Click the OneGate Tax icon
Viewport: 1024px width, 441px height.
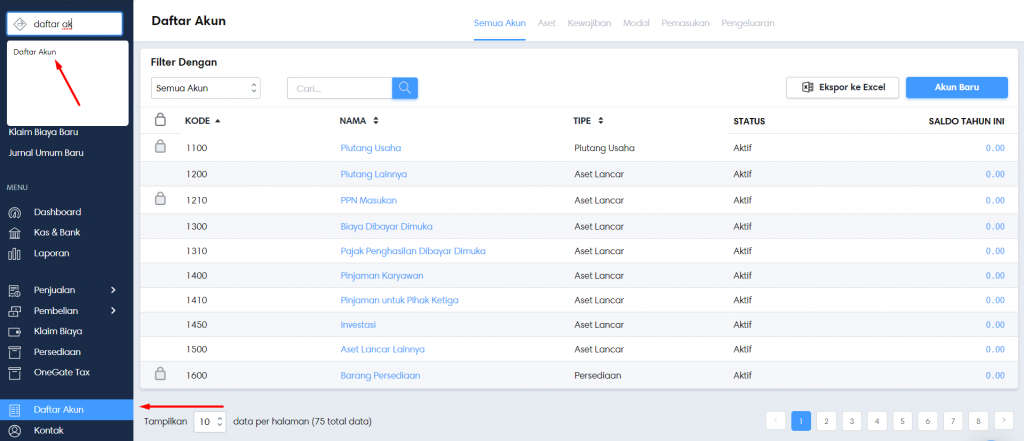tap(14, 373)
